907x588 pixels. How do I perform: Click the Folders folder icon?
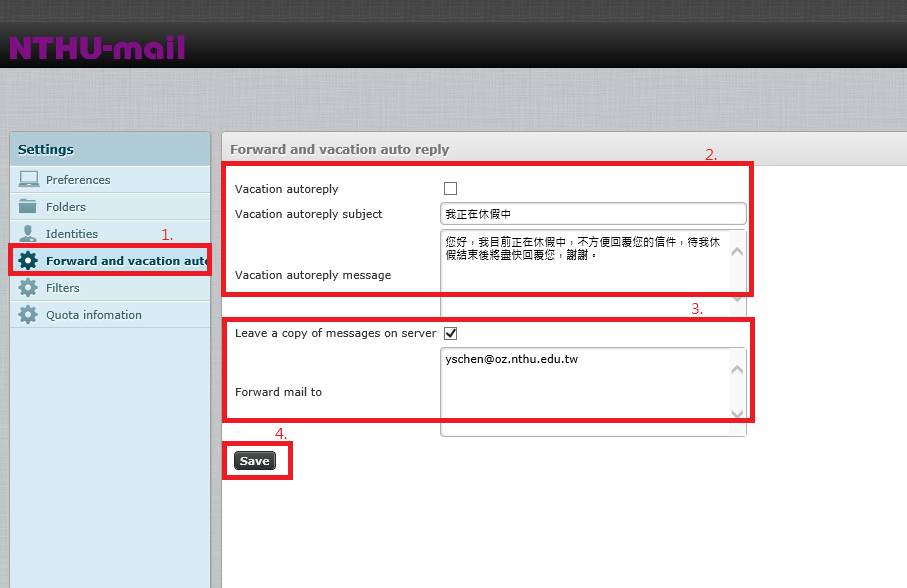pos(28,207)
